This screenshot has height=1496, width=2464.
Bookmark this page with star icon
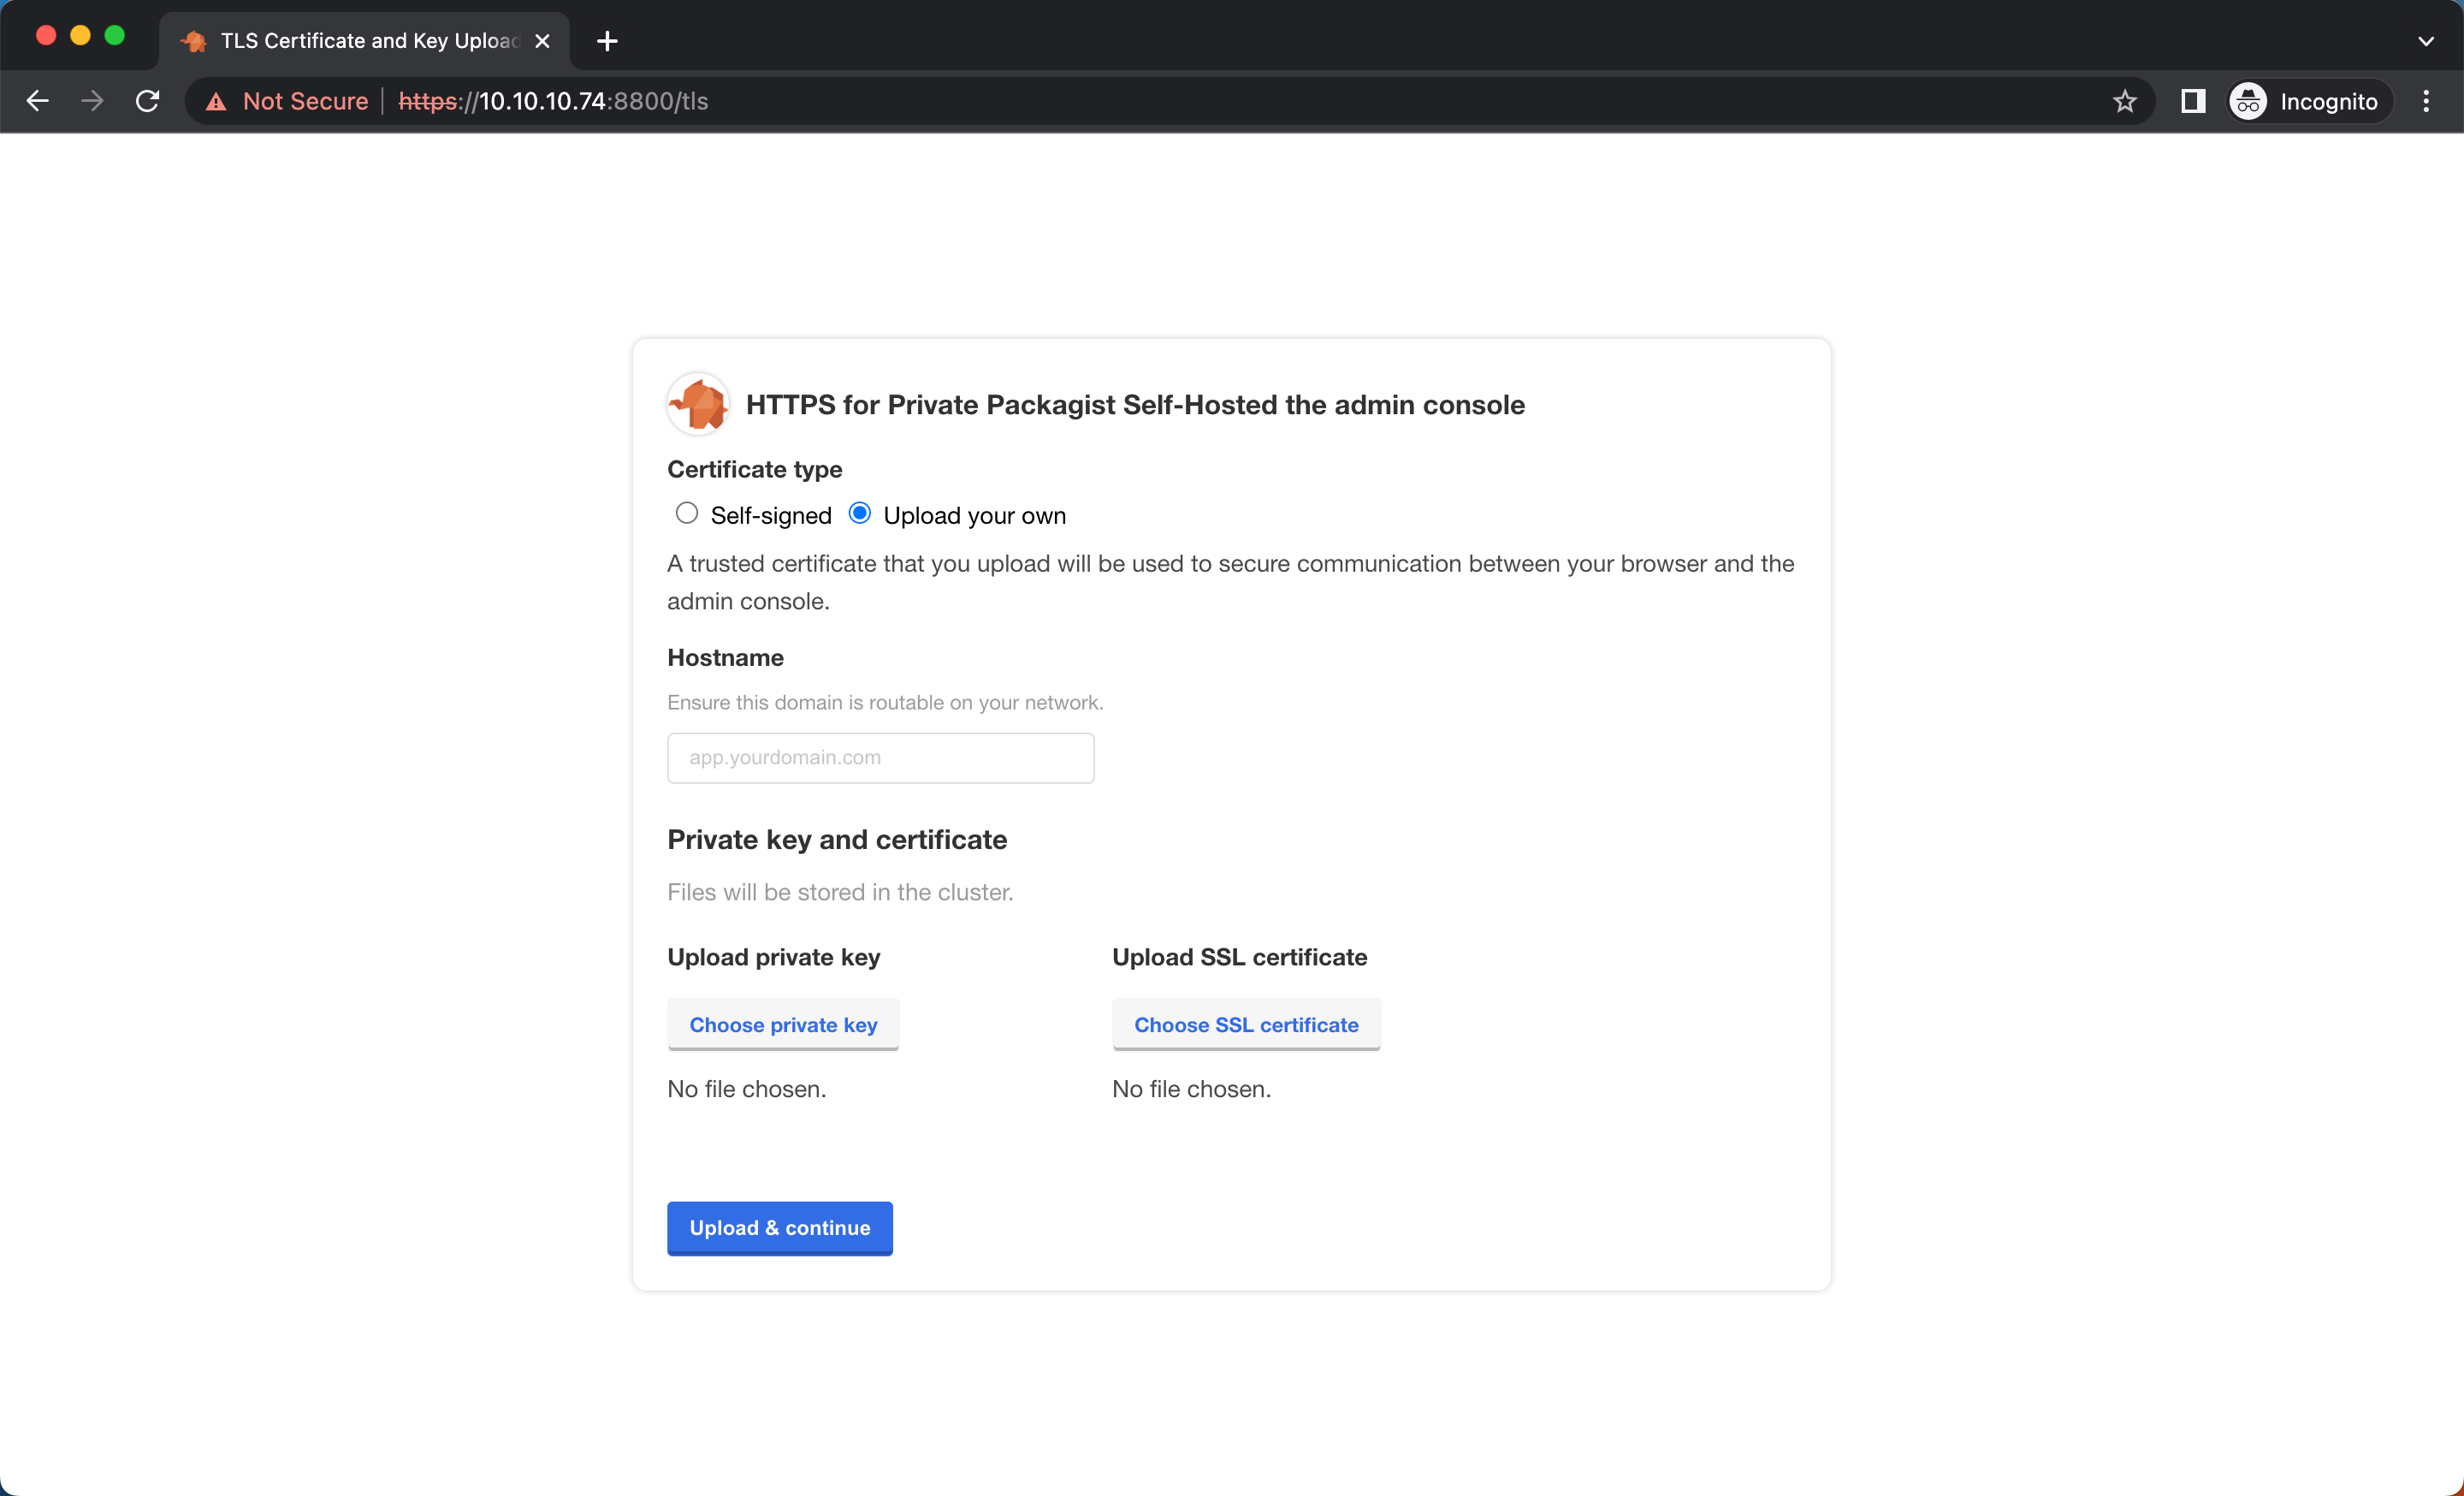click(x=2124, y=101)
